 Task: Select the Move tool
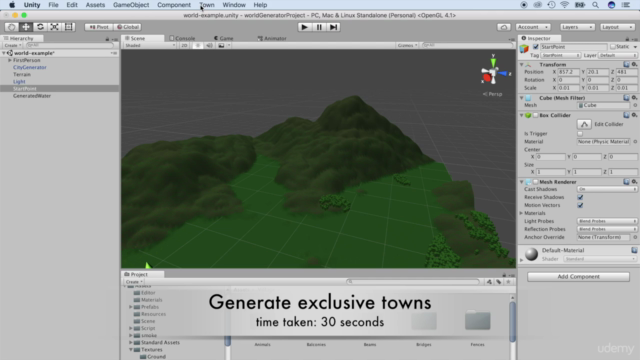26,27
